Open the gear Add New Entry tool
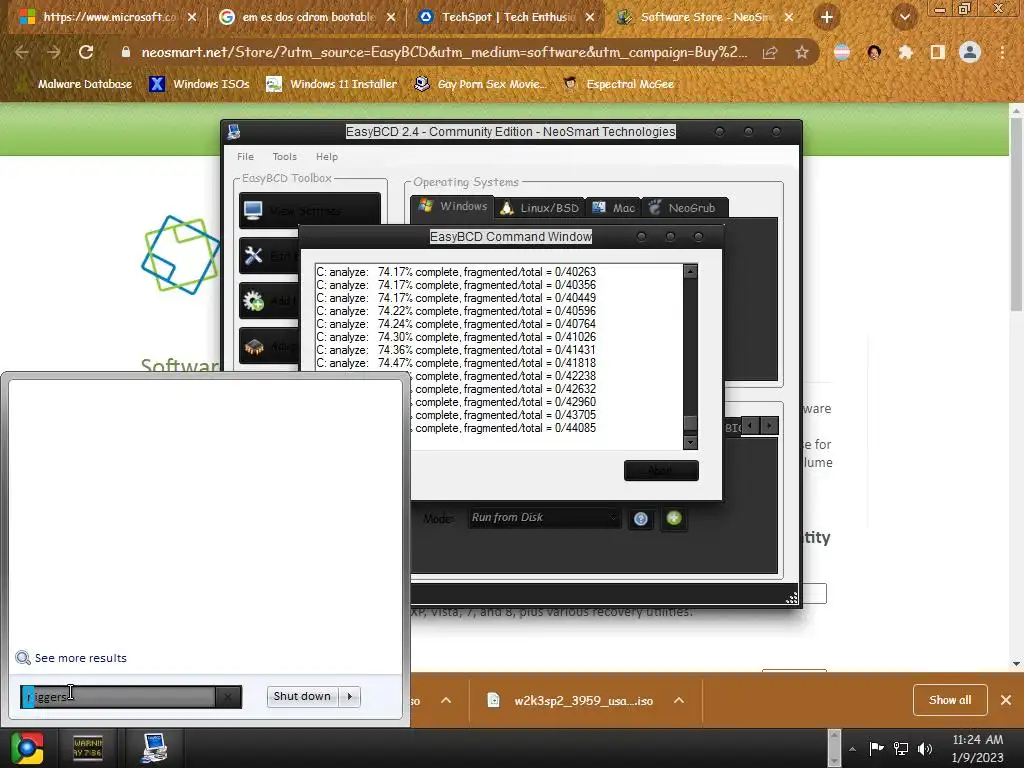 click(270, 300)
